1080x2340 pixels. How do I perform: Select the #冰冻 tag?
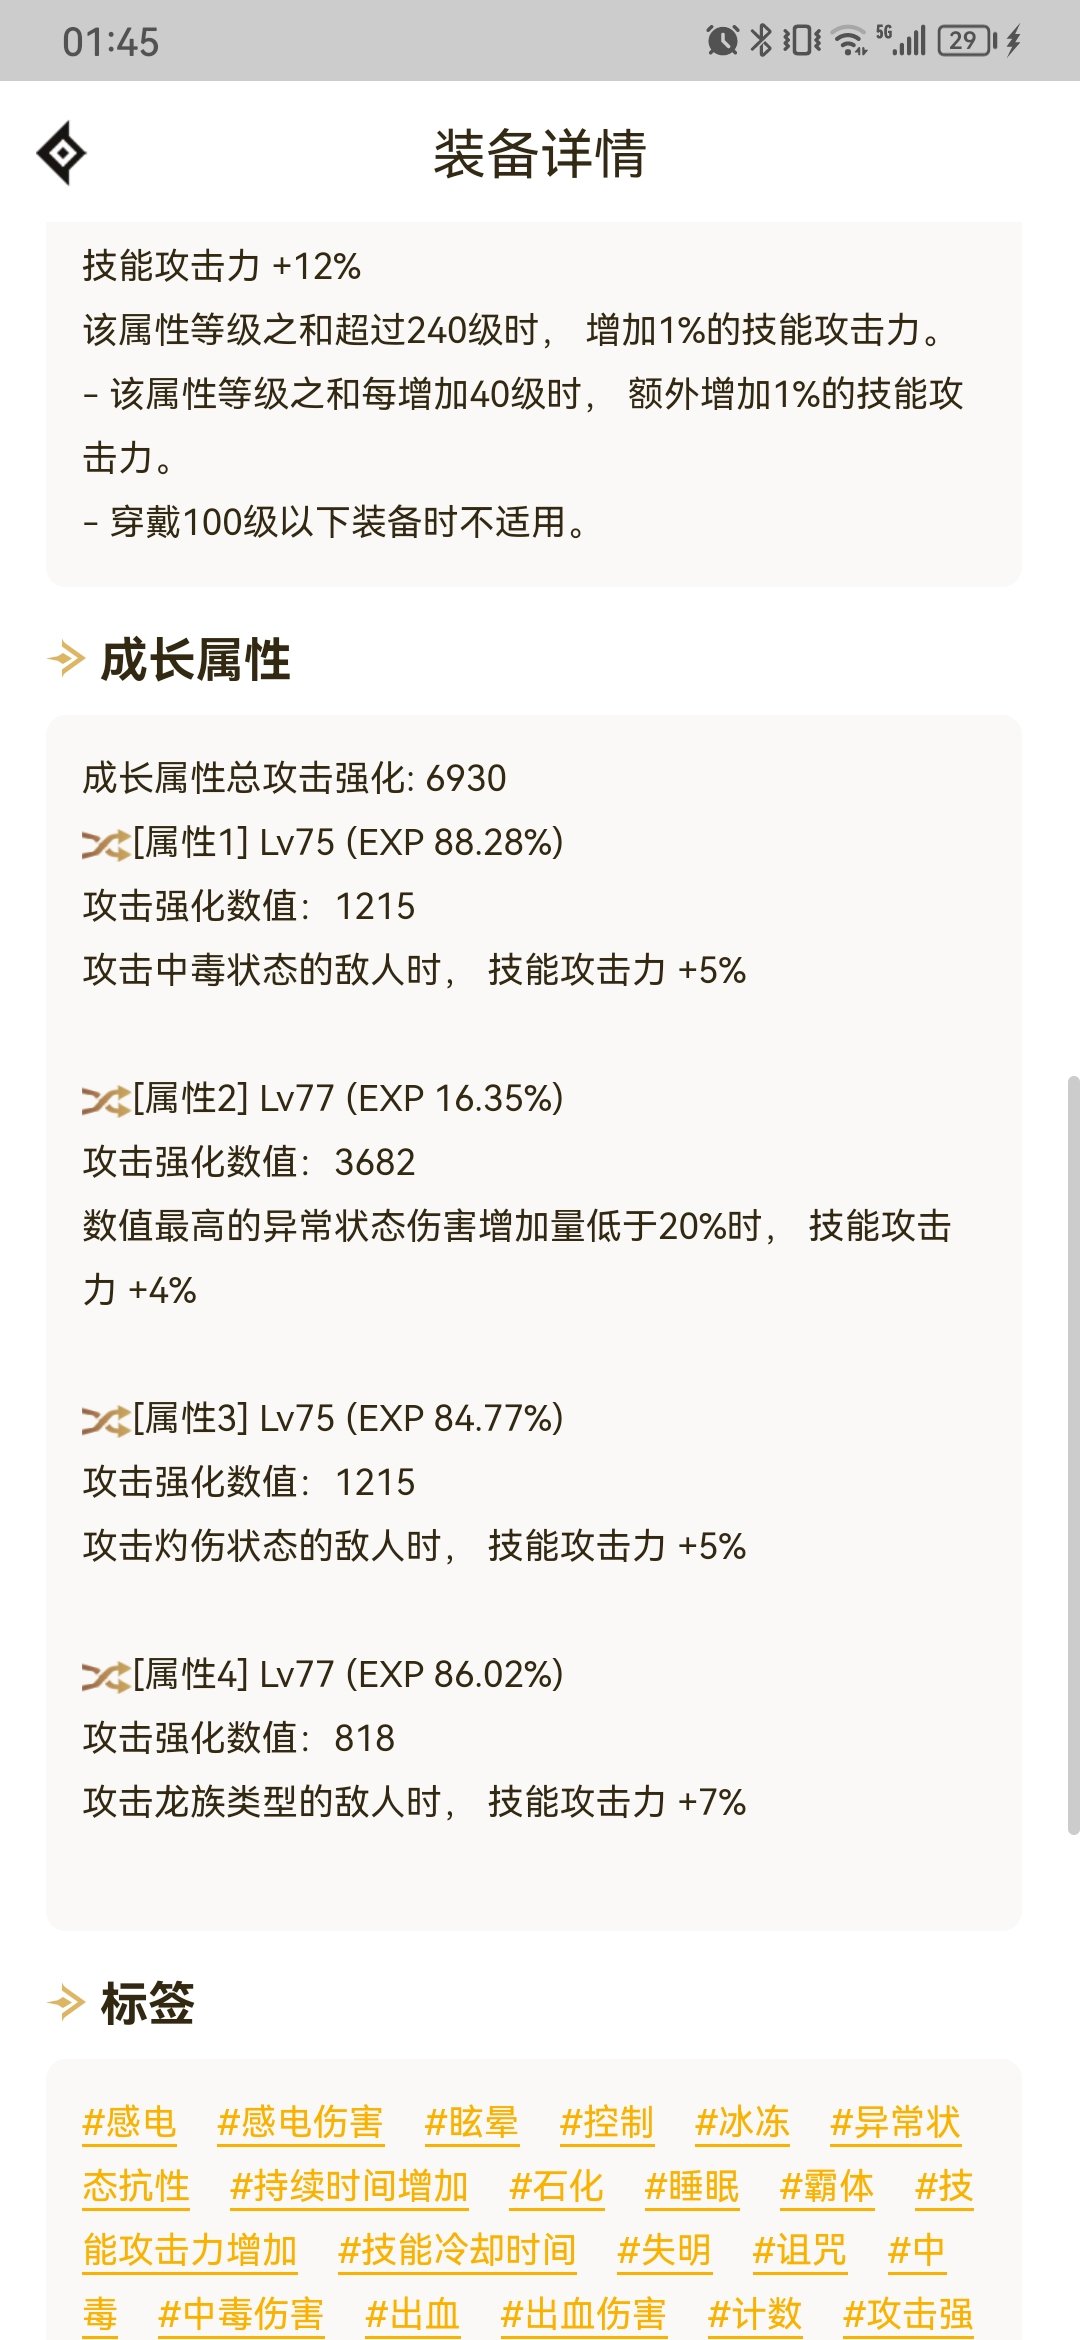[742, 2122]
